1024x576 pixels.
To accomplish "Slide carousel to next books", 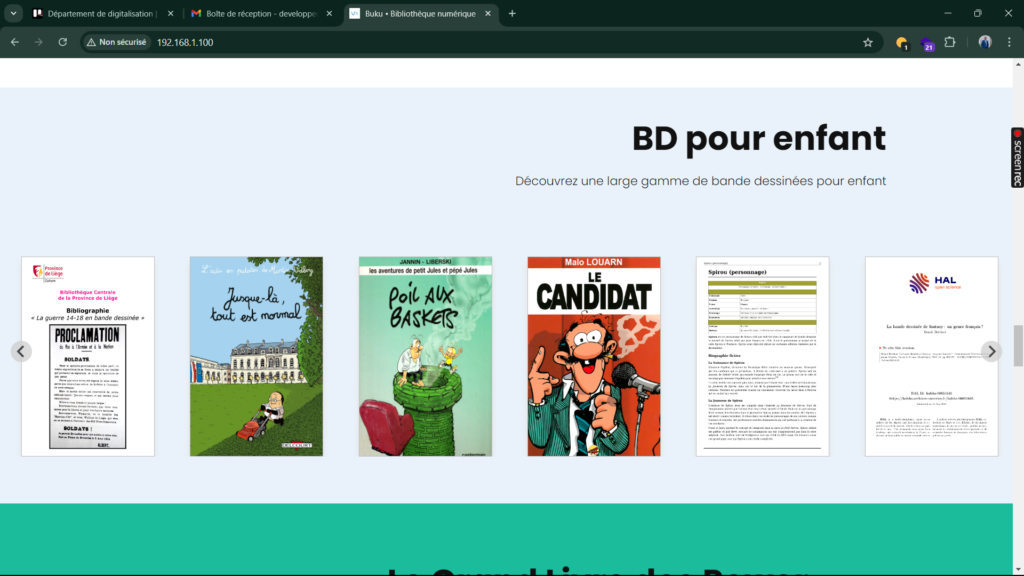I will point(991,351).
